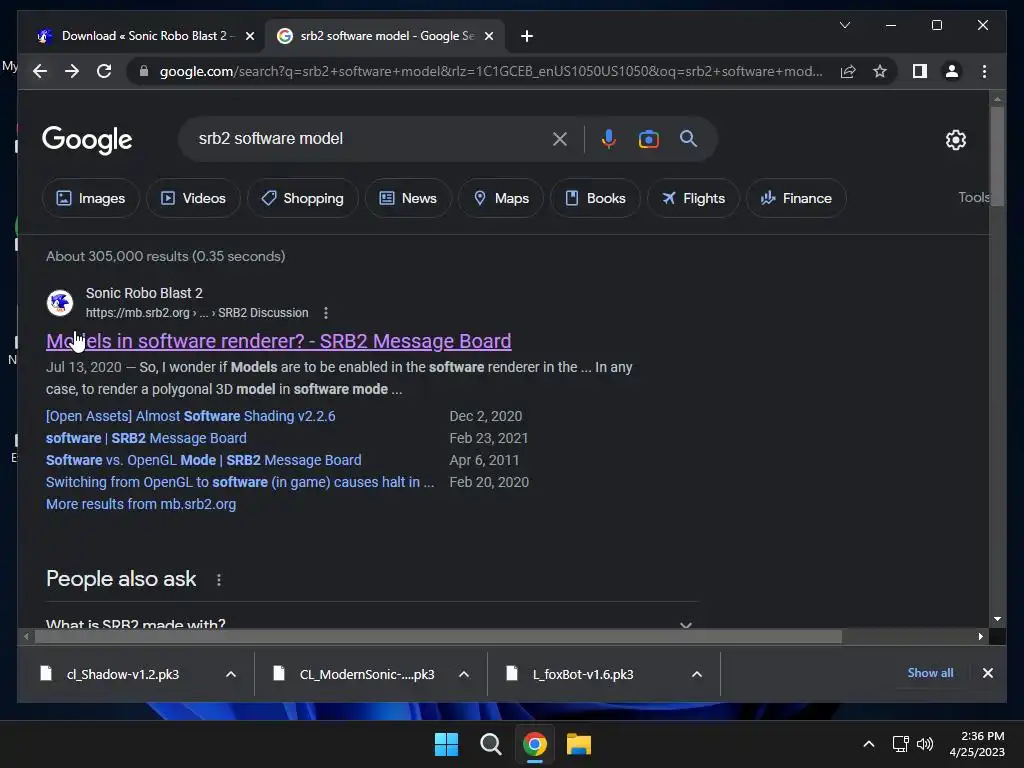The height and width of the screenshot is (768, 1024).
Task: Open L_foxBot-v1.6.pk3 downloaded file
Action: tap(583, 675)
